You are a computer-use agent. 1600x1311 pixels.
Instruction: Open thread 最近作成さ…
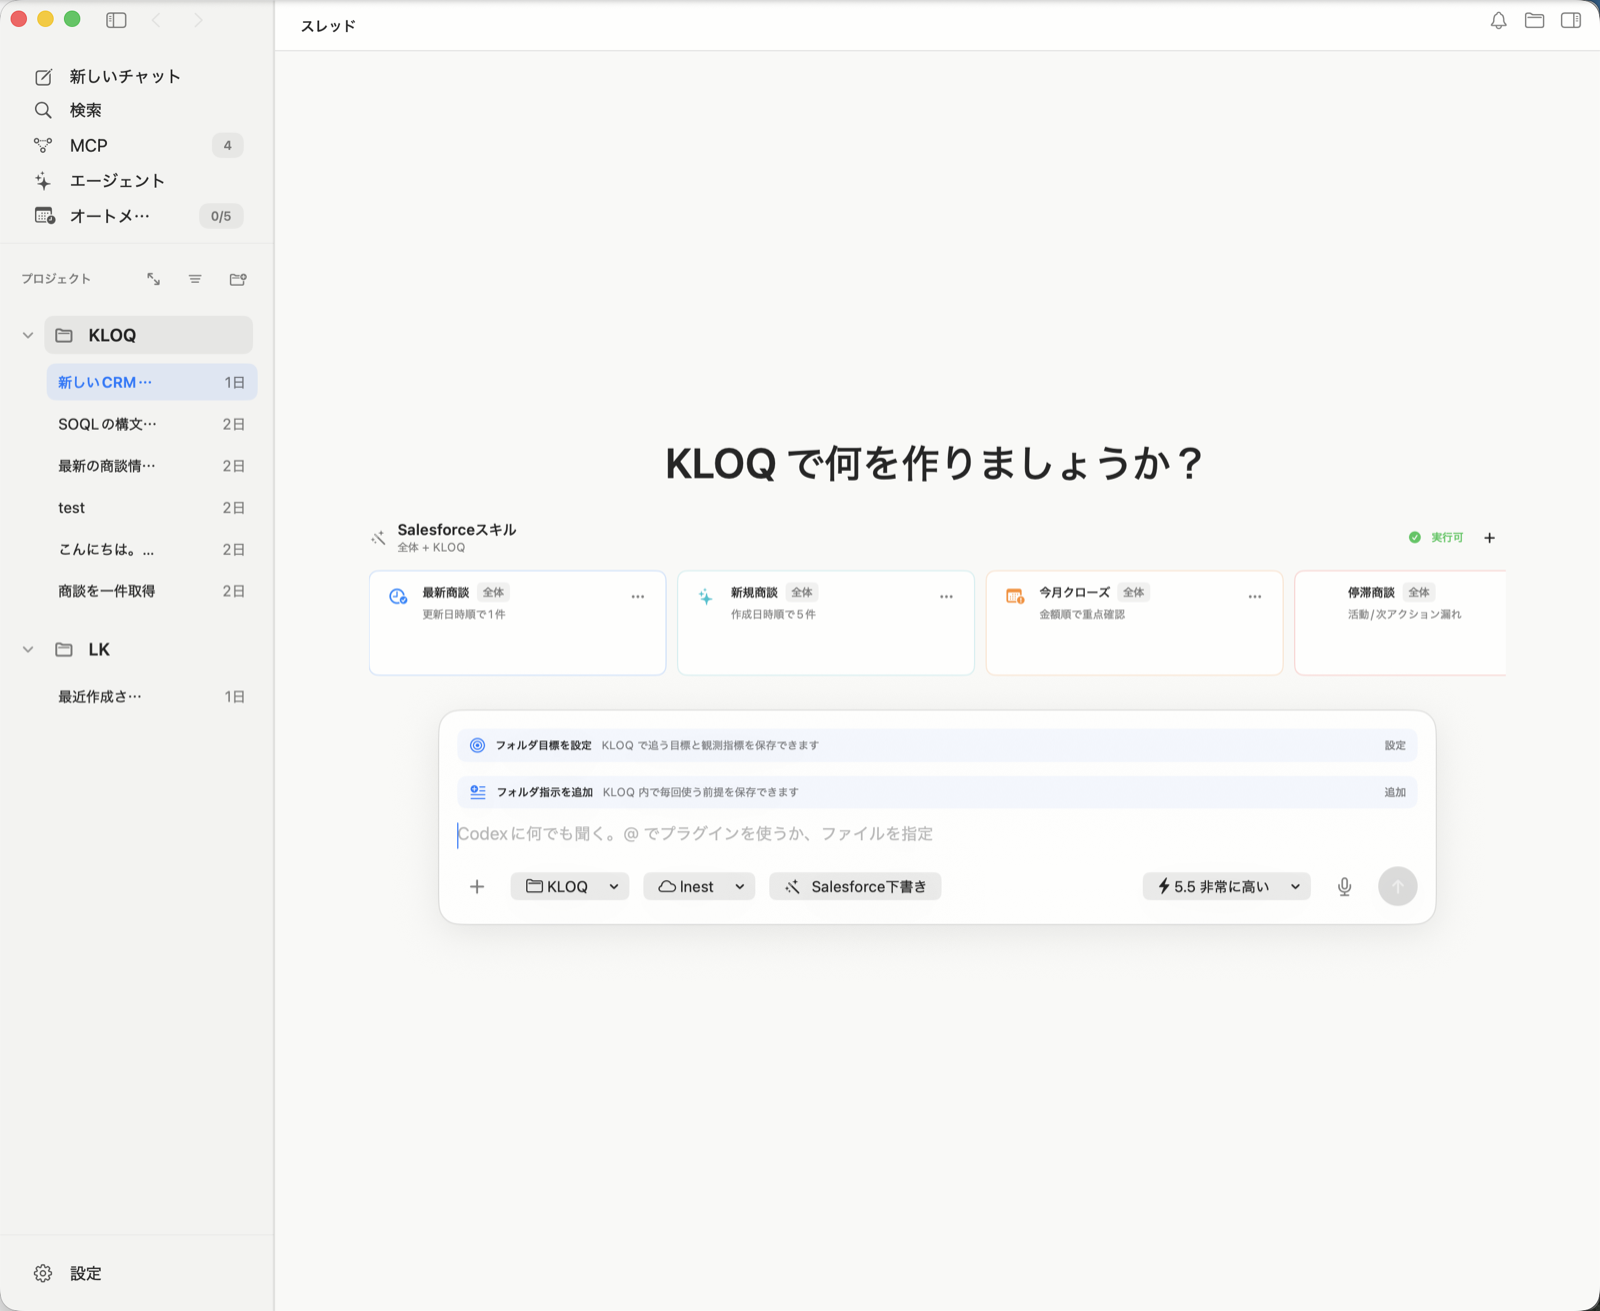pyautogui.click(x=152, y=697)
